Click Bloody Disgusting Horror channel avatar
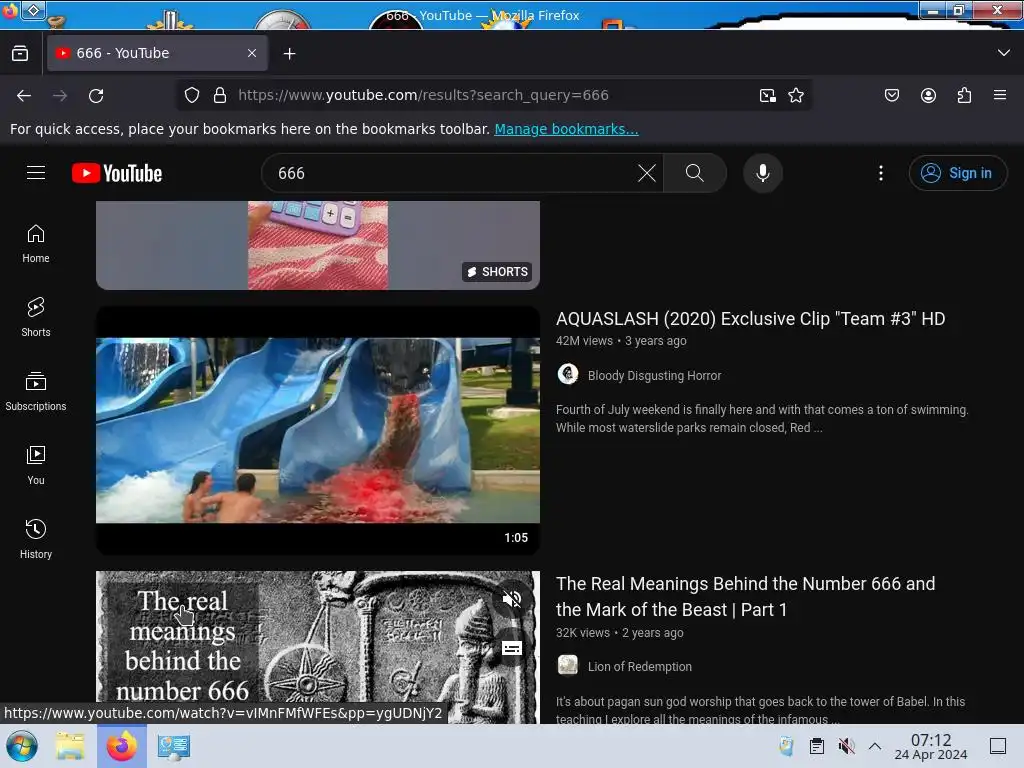Viewport: 1024px width, 768px height. [568, 374]
